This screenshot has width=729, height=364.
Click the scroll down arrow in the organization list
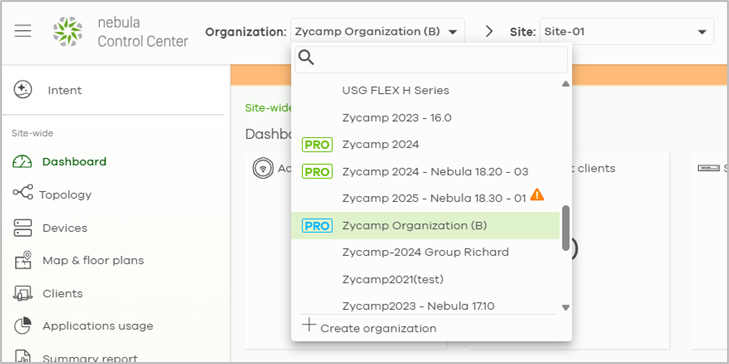coord(565,307)
